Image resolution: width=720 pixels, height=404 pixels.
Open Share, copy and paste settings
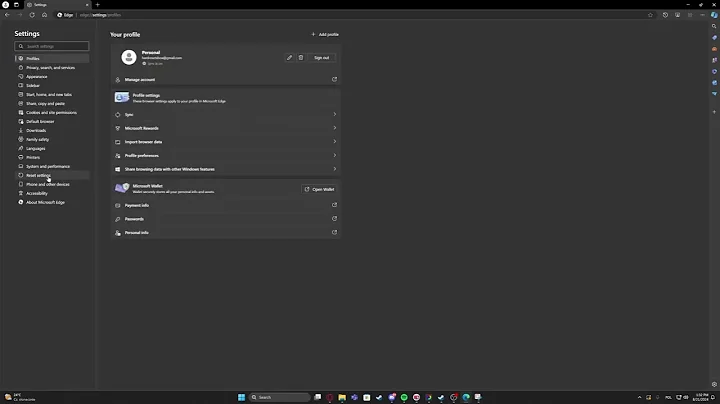(x=52, y=103)
